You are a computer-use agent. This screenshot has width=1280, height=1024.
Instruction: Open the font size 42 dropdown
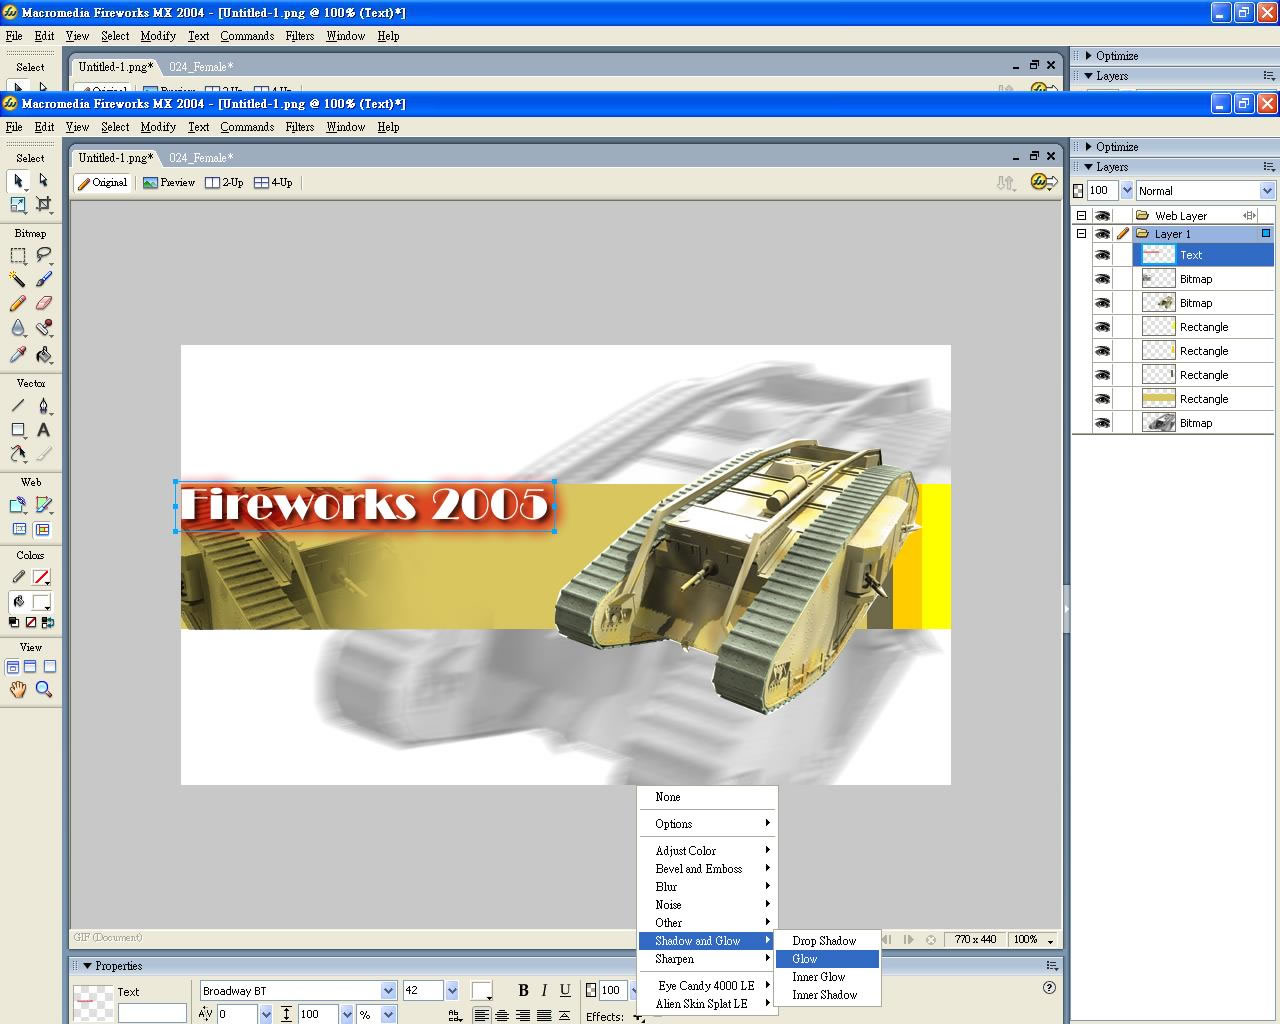pos(452,991)
